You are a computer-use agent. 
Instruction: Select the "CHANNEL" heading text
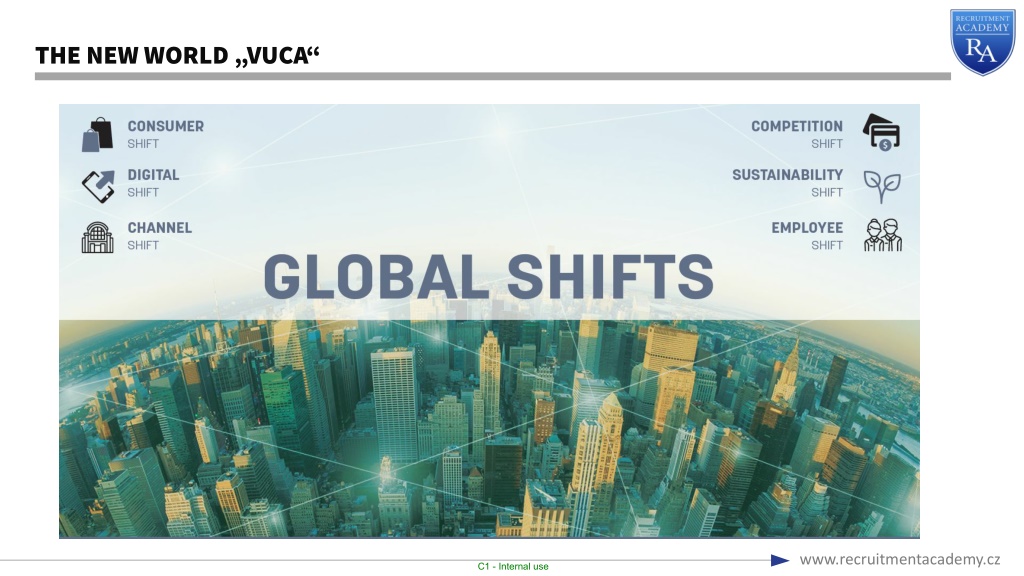(x=159, y=228)
